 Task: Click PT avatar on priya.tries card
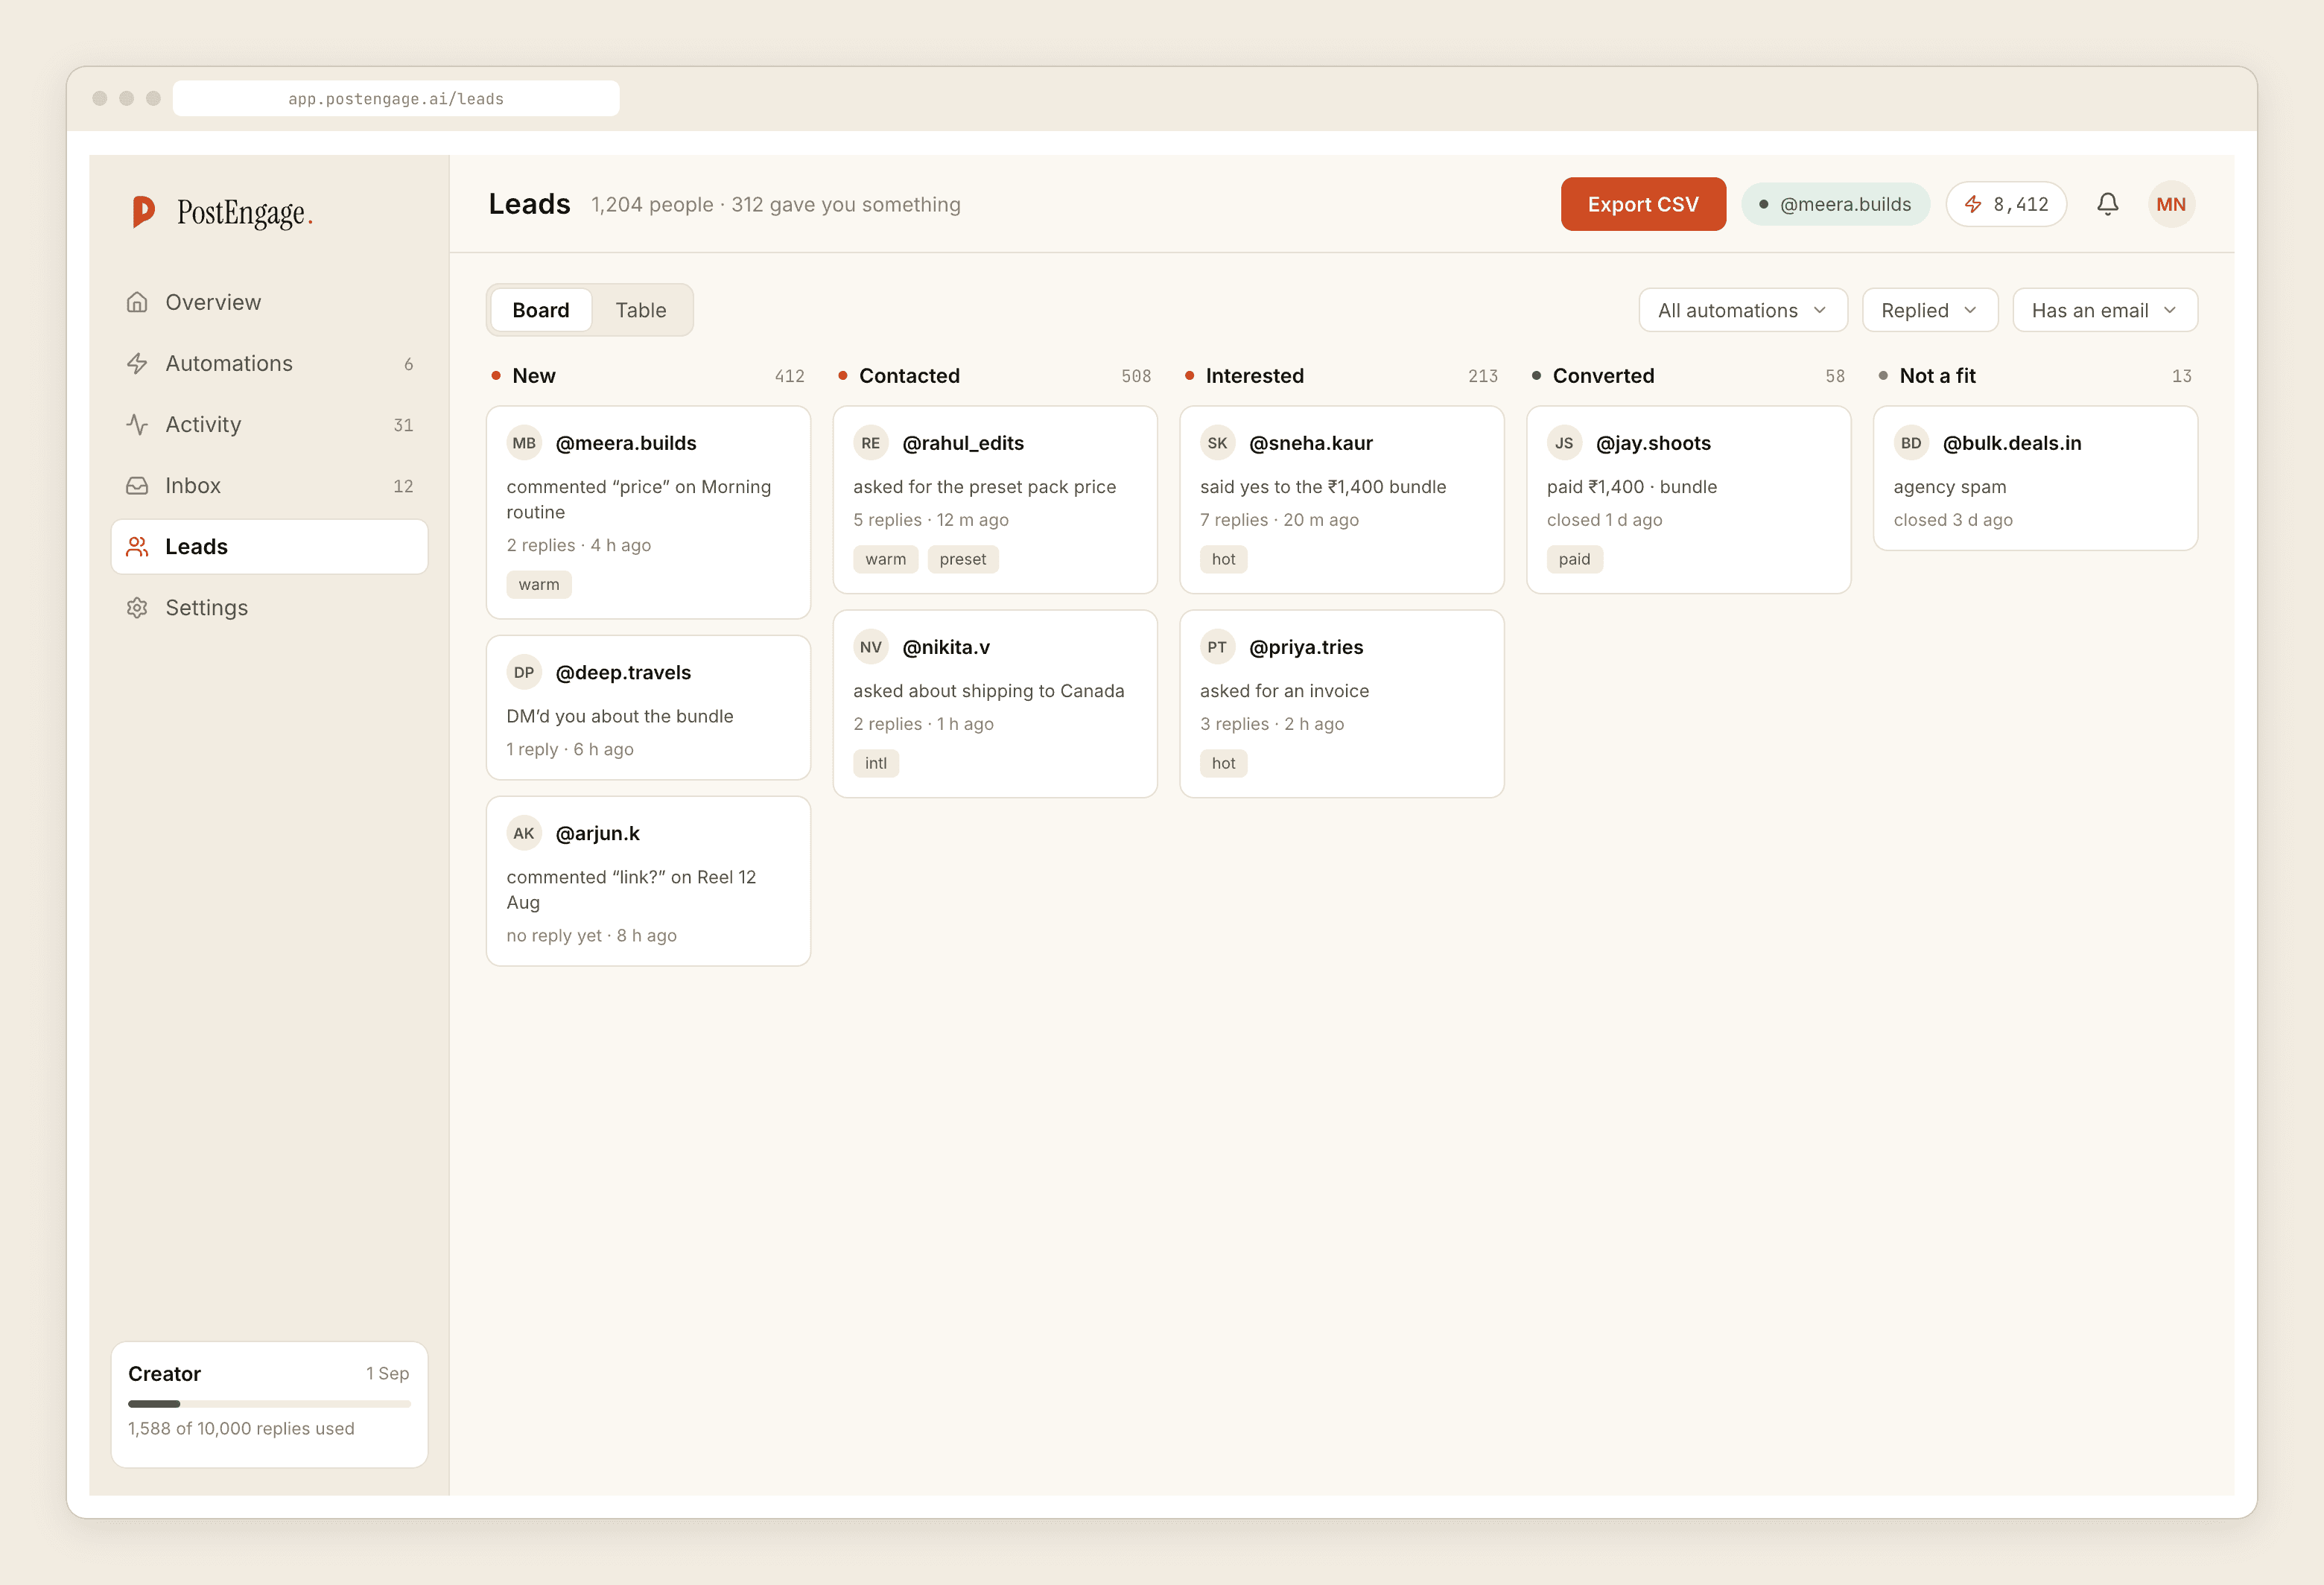pyautogui.click(x=1217, y=647)
